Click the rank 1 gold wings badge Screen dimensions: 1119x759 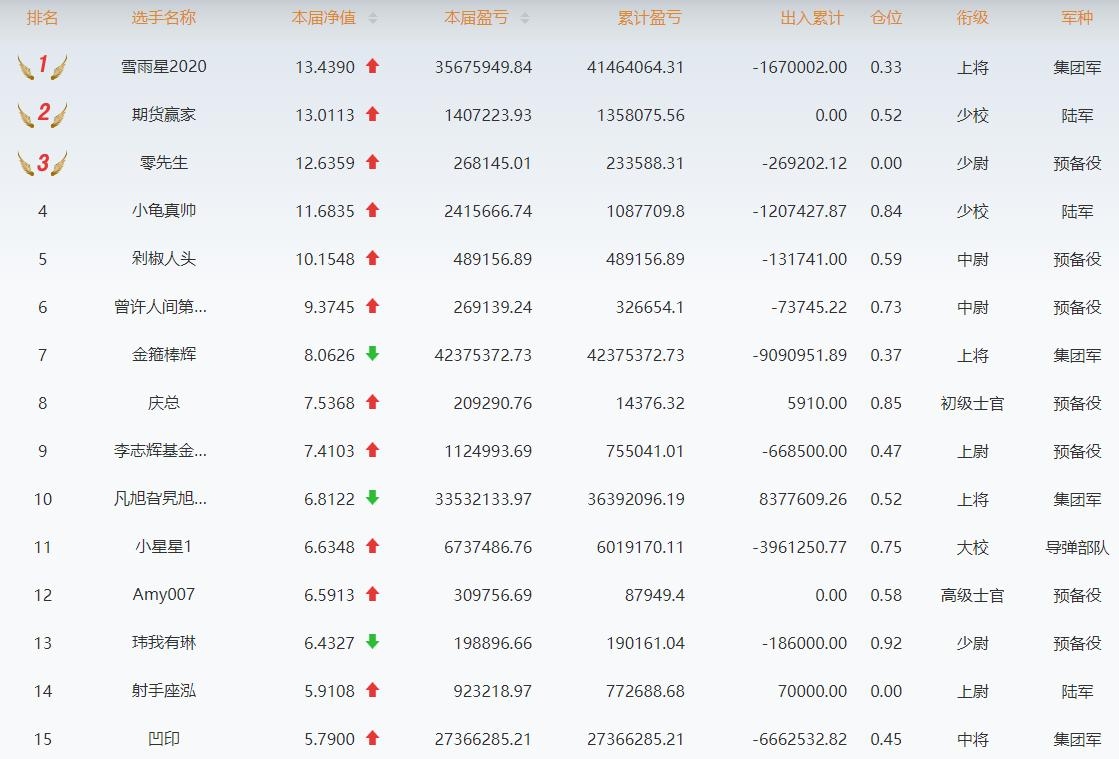42,67
